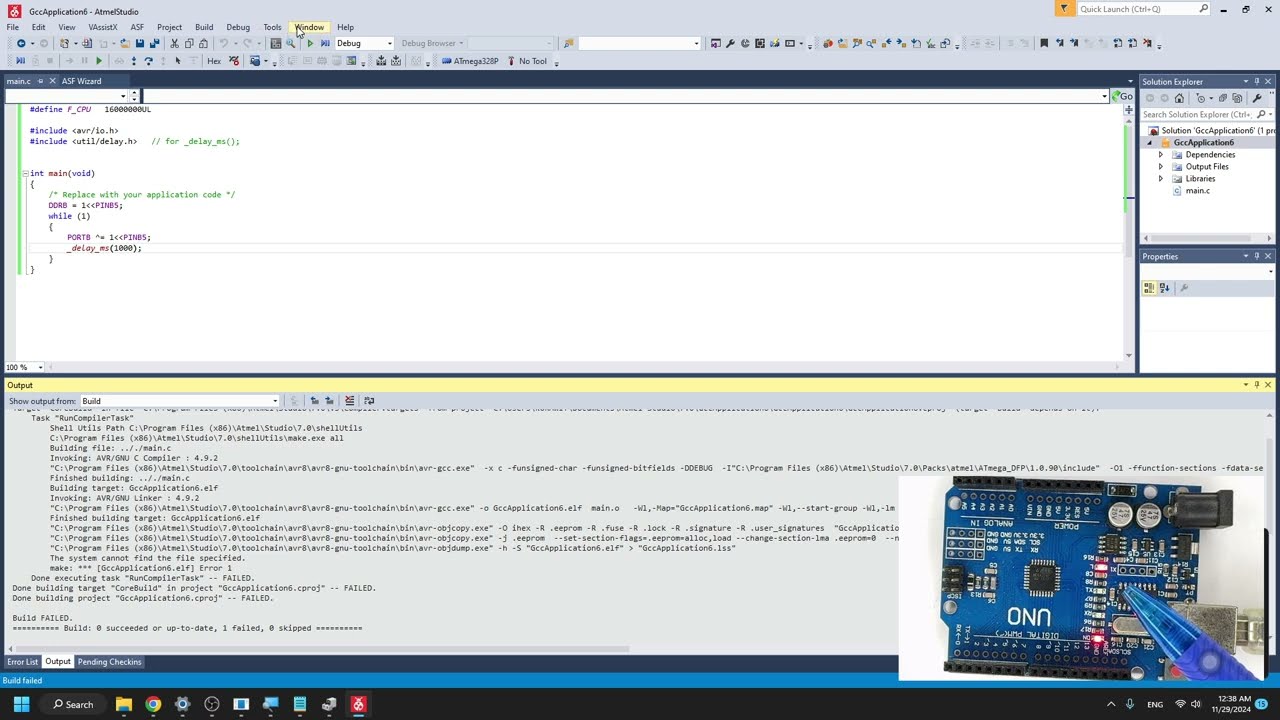Click the Build failed status text
The height and width of the screenshot is (720, 1280).
pos(22,681)
